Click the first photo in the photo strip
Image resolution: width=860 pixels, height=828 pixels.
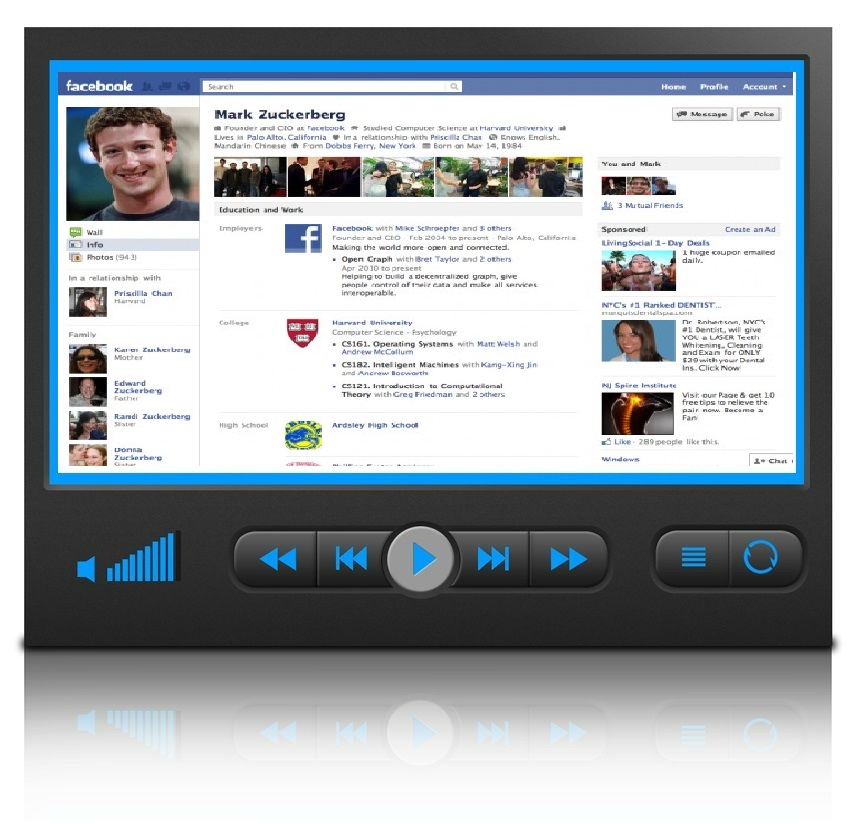[250, 177]
